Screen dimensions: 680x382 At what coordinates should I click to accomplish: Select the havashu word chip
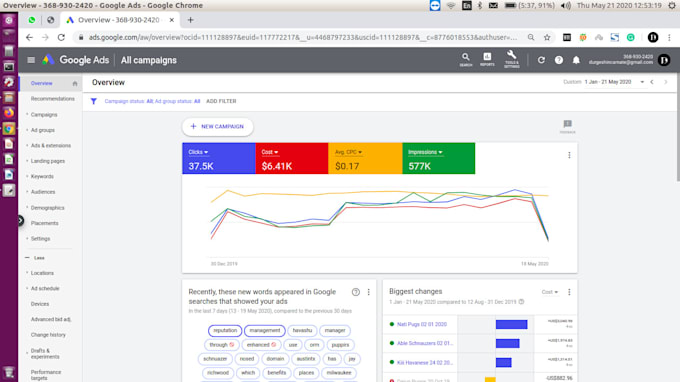pyautogui.click(x=302, y=330)
